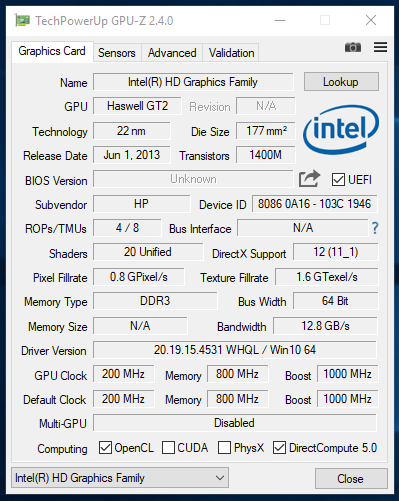Viewport: 399px width, 501px height.
Task: Click the Memory Type field DDR3
Action: click(155, 301)
